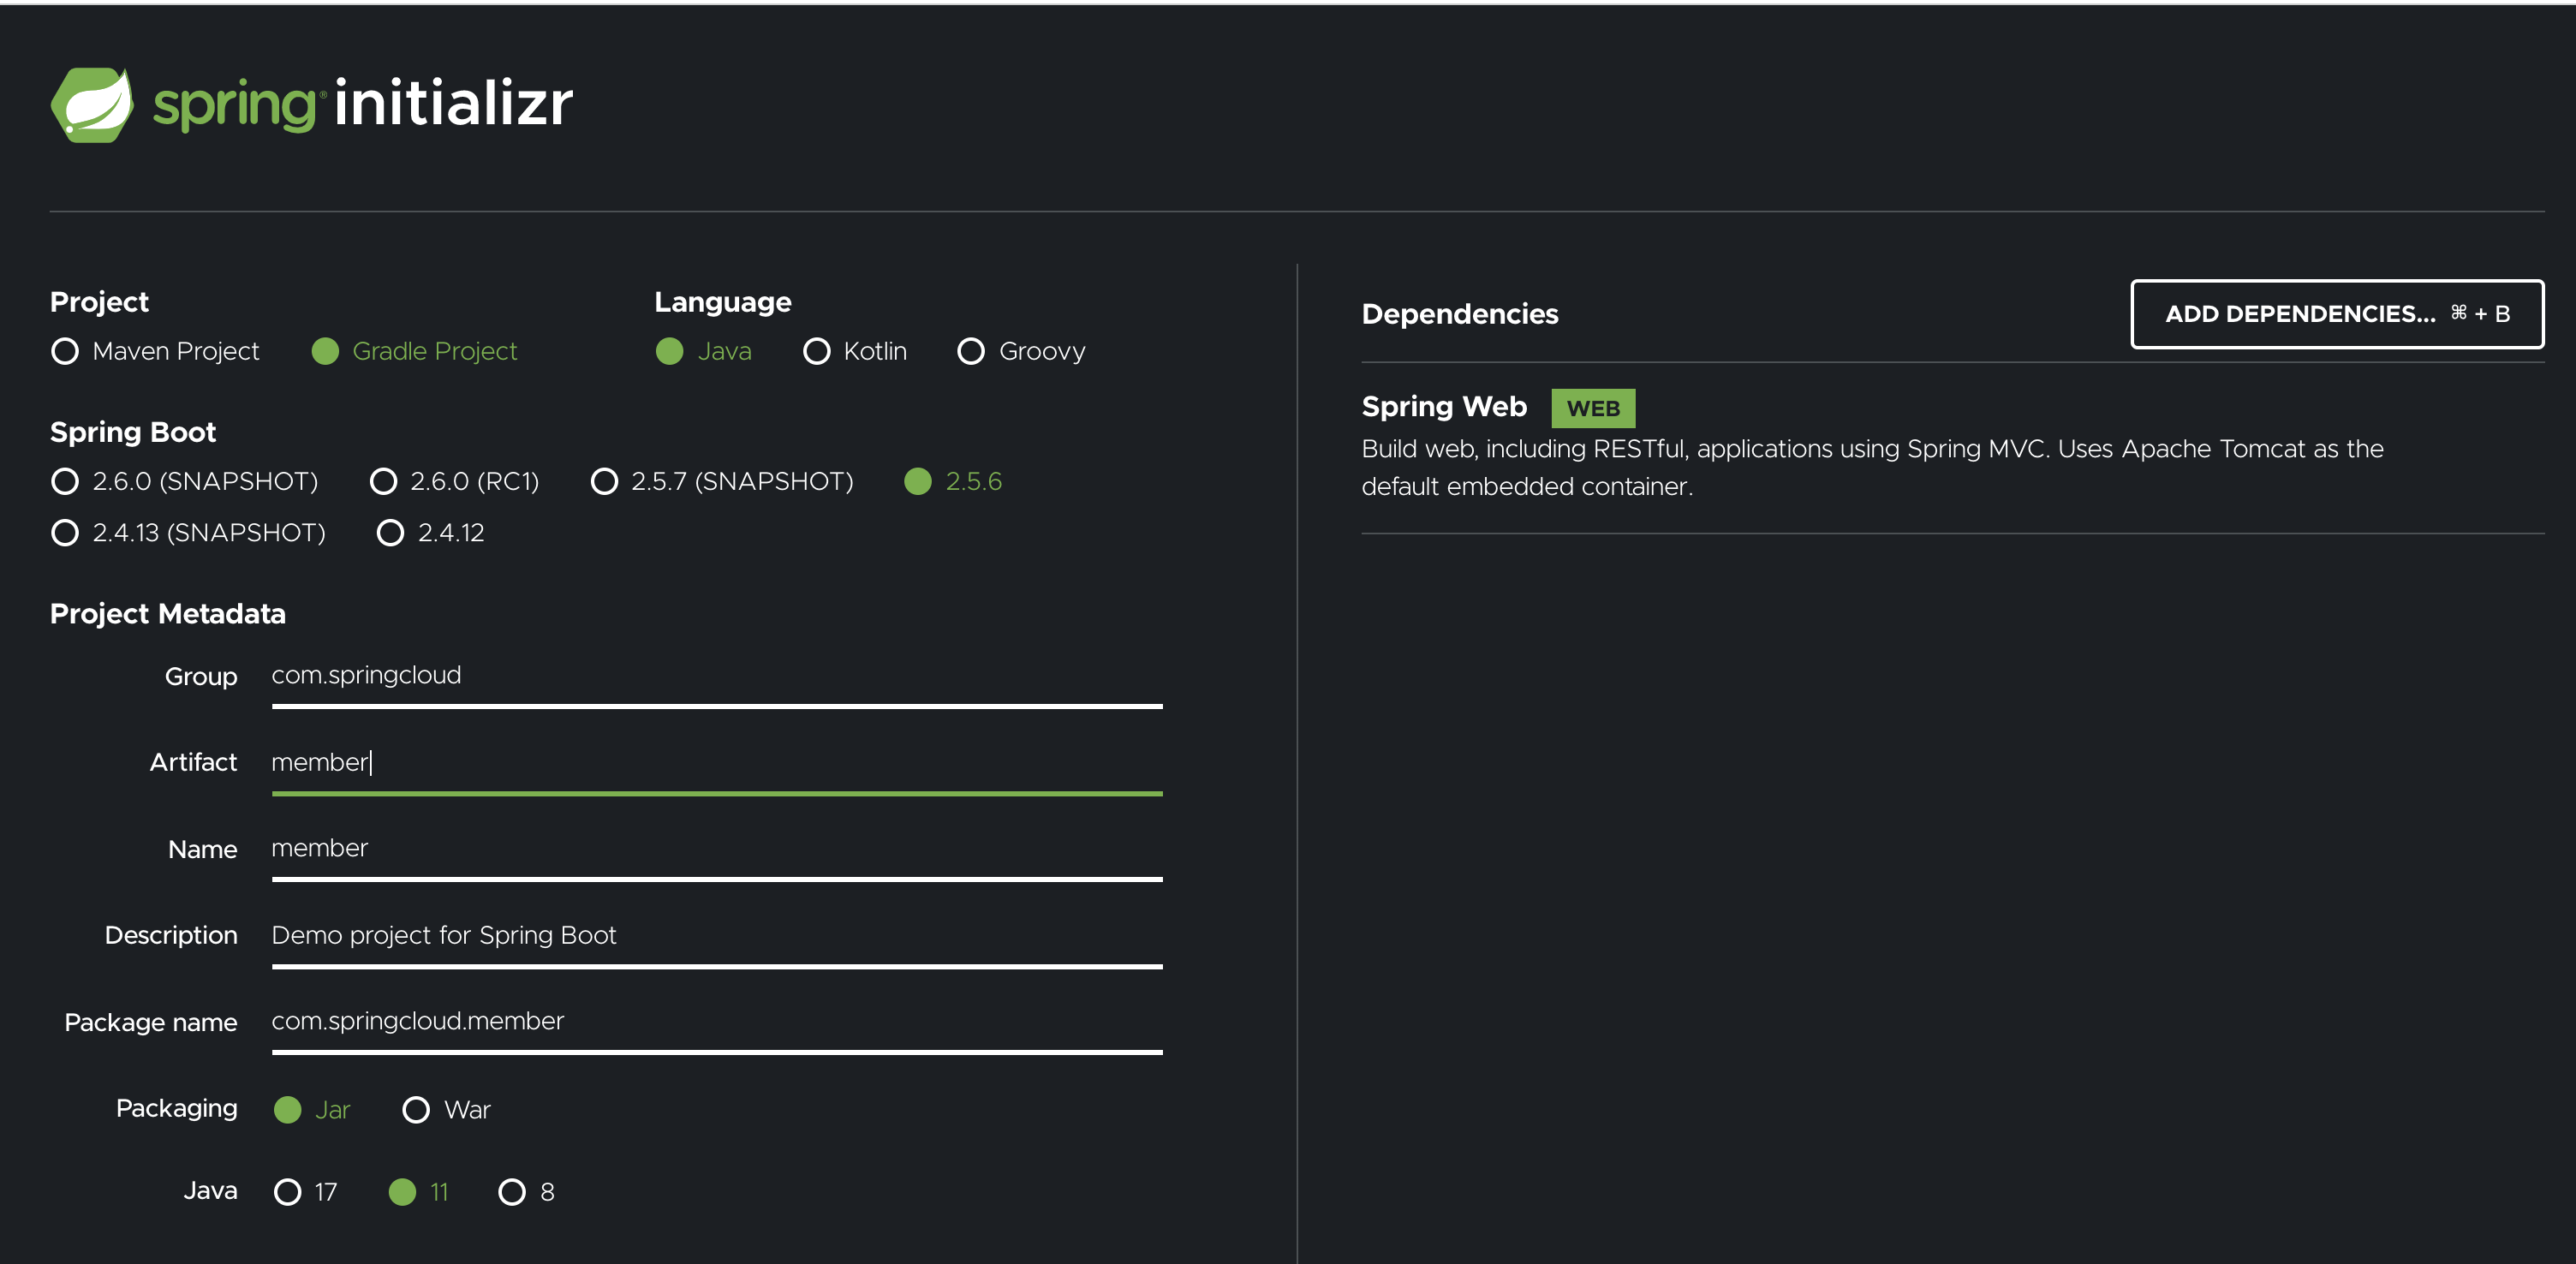The height and width of the screenshot is (1264, 2576).
Task: Click the WEB tag badge
Action: (1593, 408)
